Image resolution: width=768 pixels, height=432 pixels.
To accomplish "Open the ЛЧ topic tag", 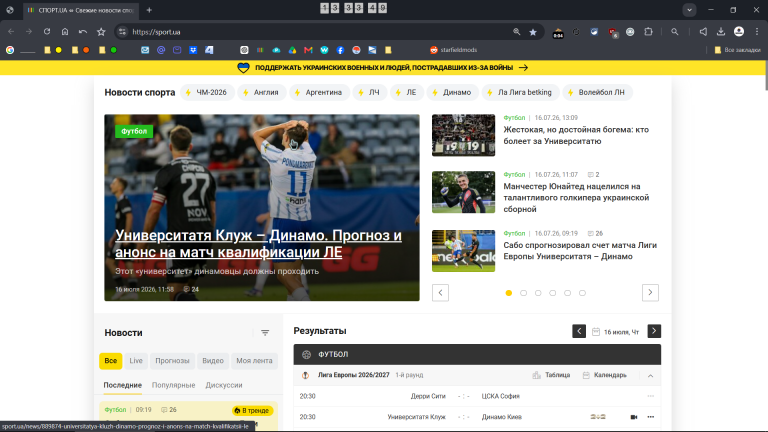I will [x=370, y=93].
